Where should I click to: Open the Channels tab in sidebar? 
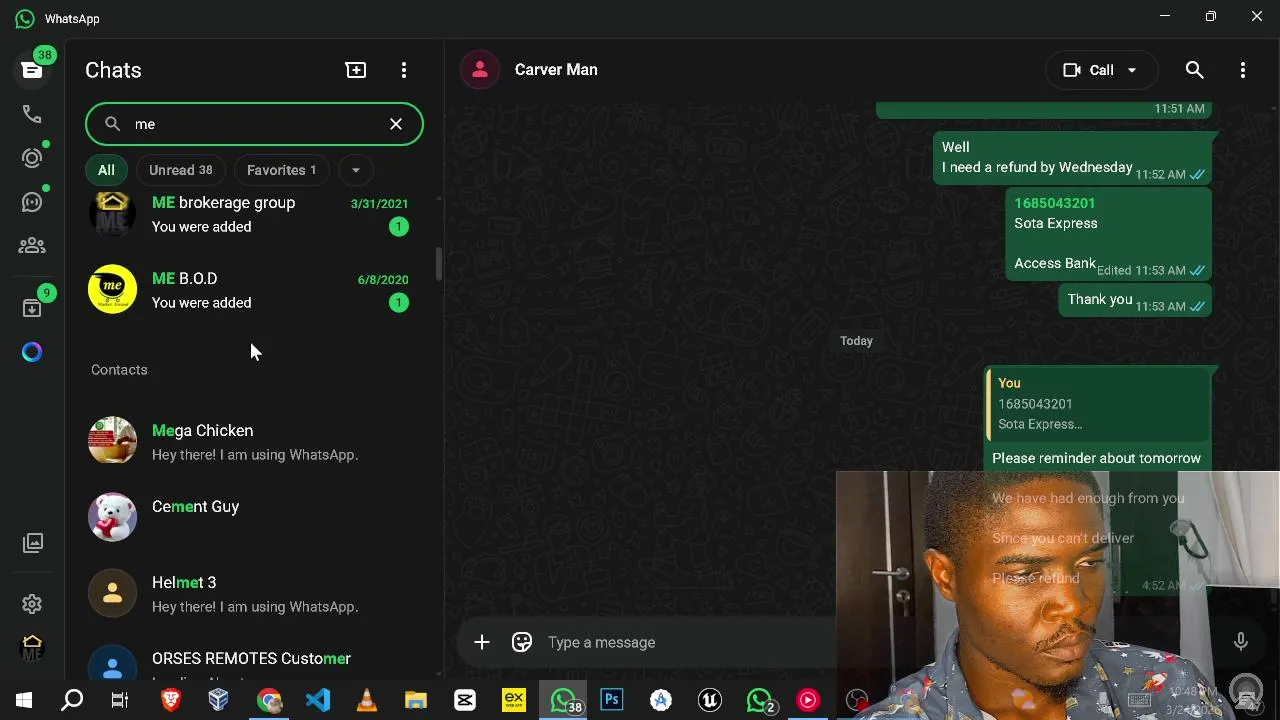coord(32,202)
